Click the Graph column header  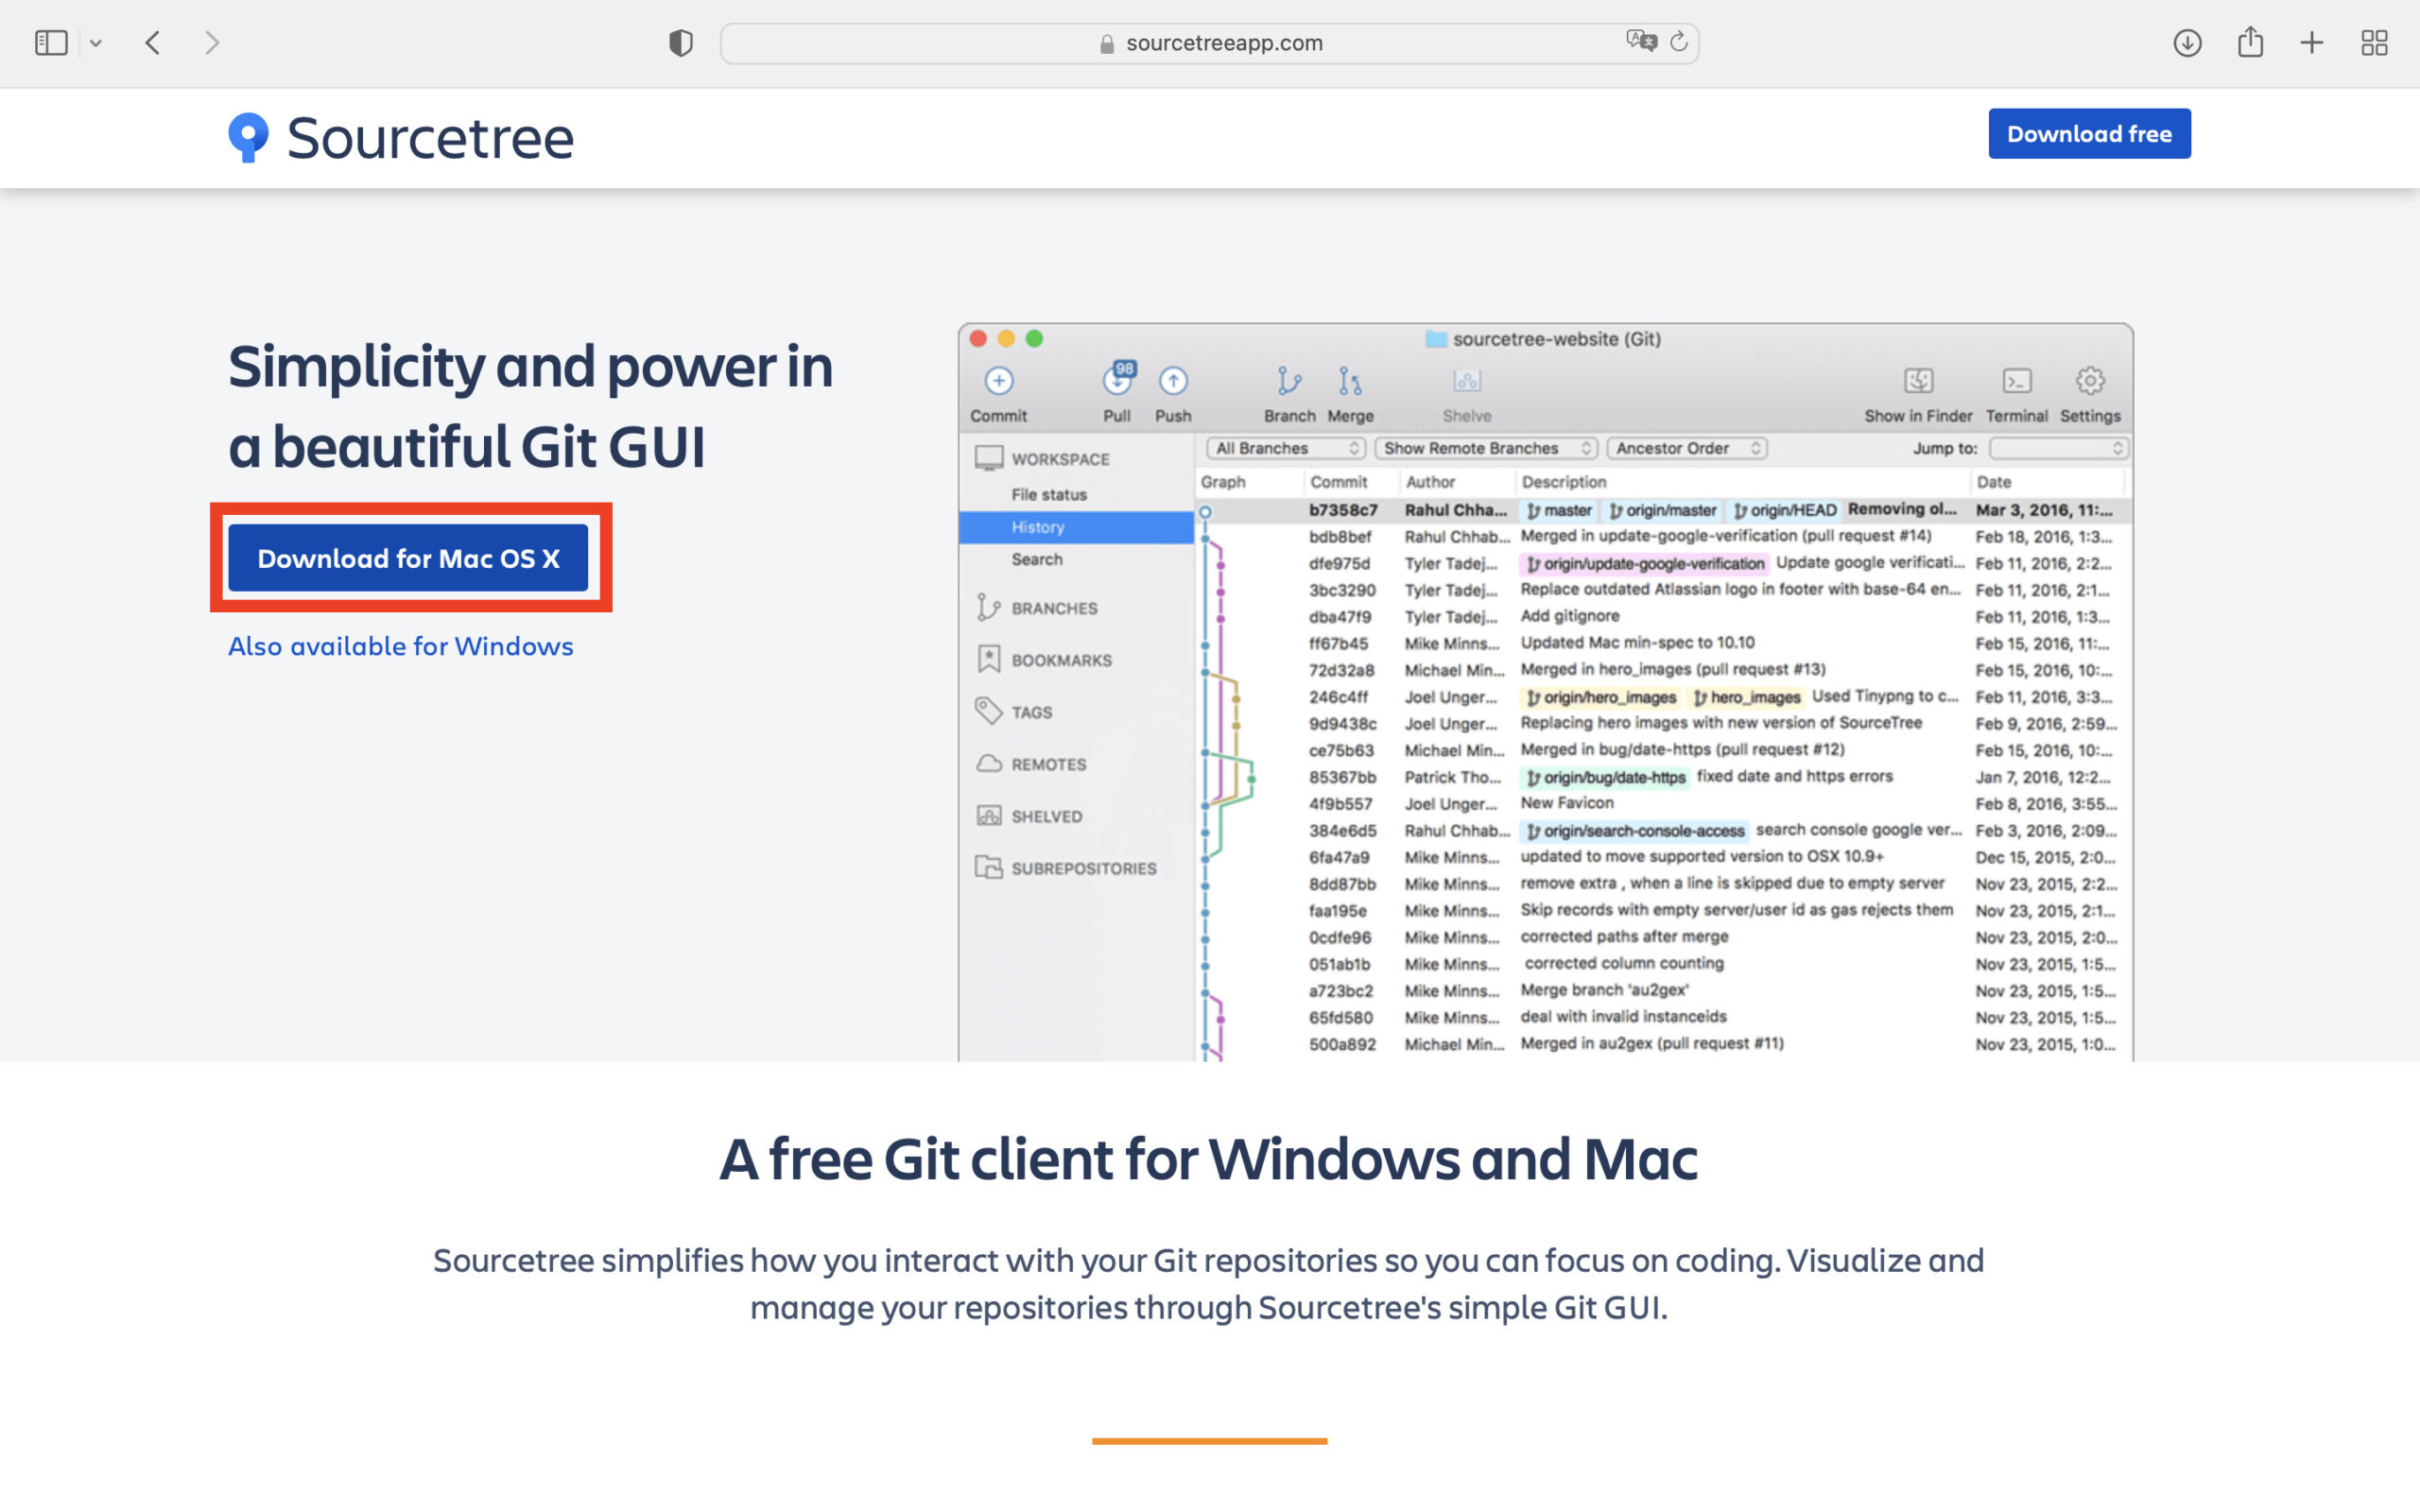tap(1223, 482)
